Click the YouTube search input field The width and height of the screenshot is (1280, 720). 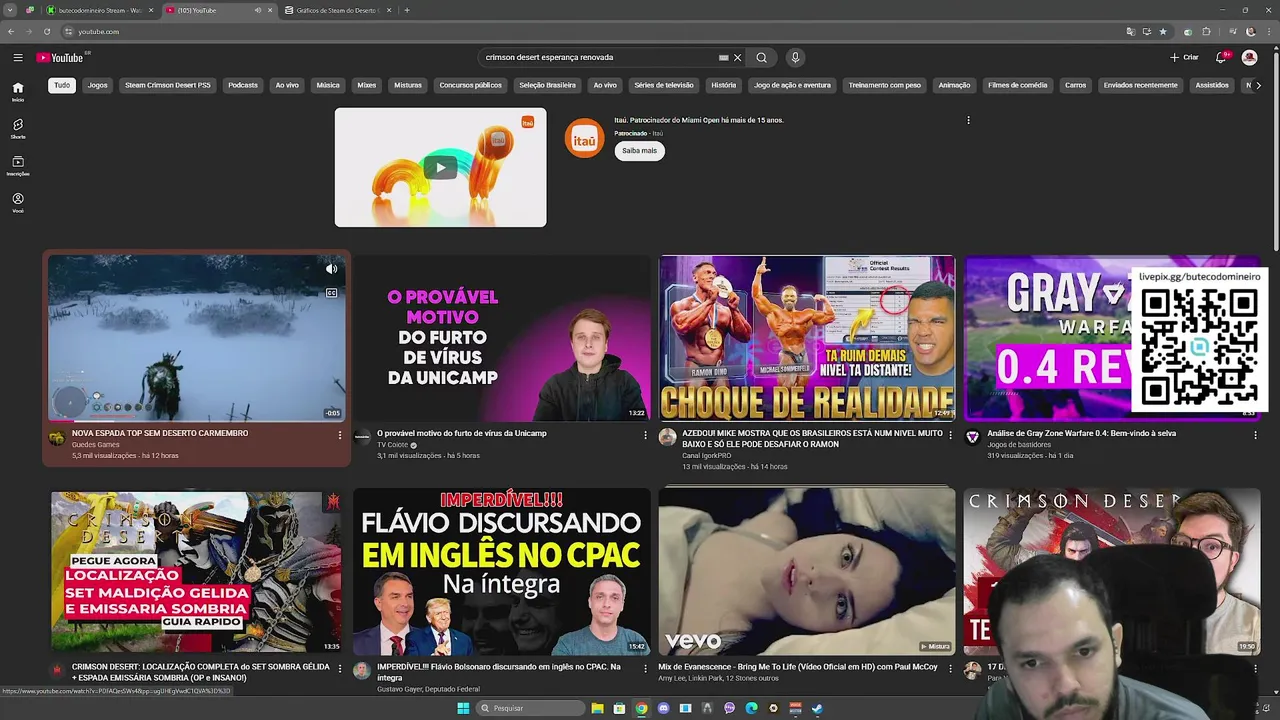click(x=600, y=57)
